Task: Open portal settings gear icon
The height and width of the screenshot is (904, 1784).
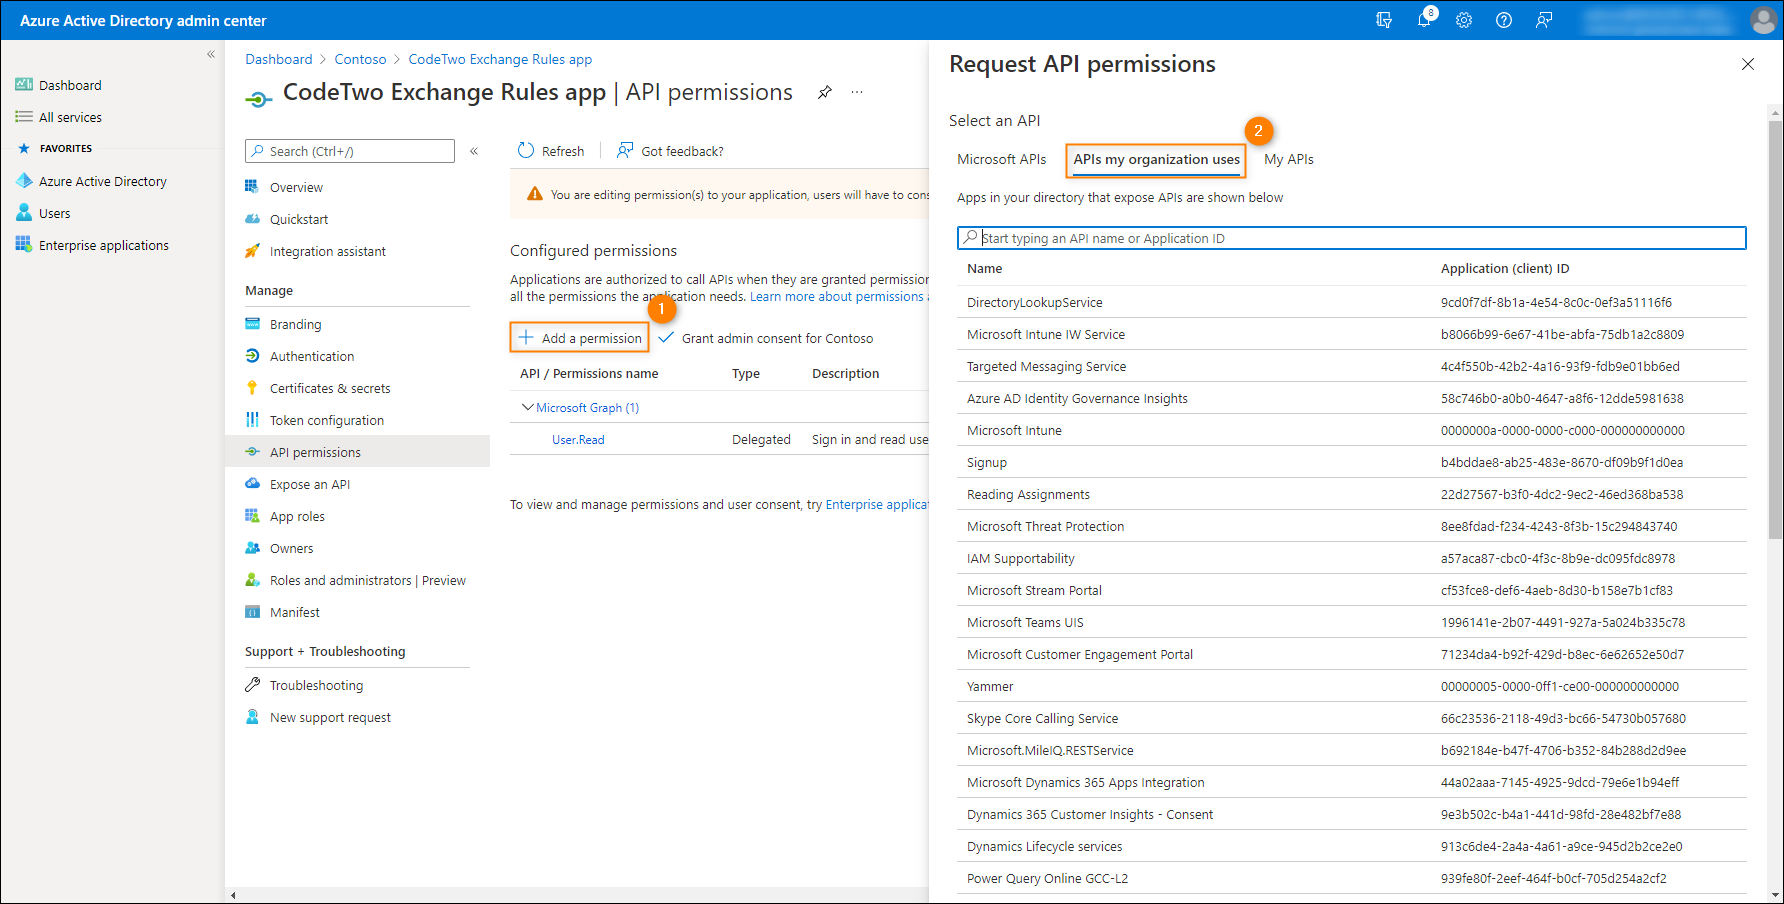Action: (x=1464, y=20)
